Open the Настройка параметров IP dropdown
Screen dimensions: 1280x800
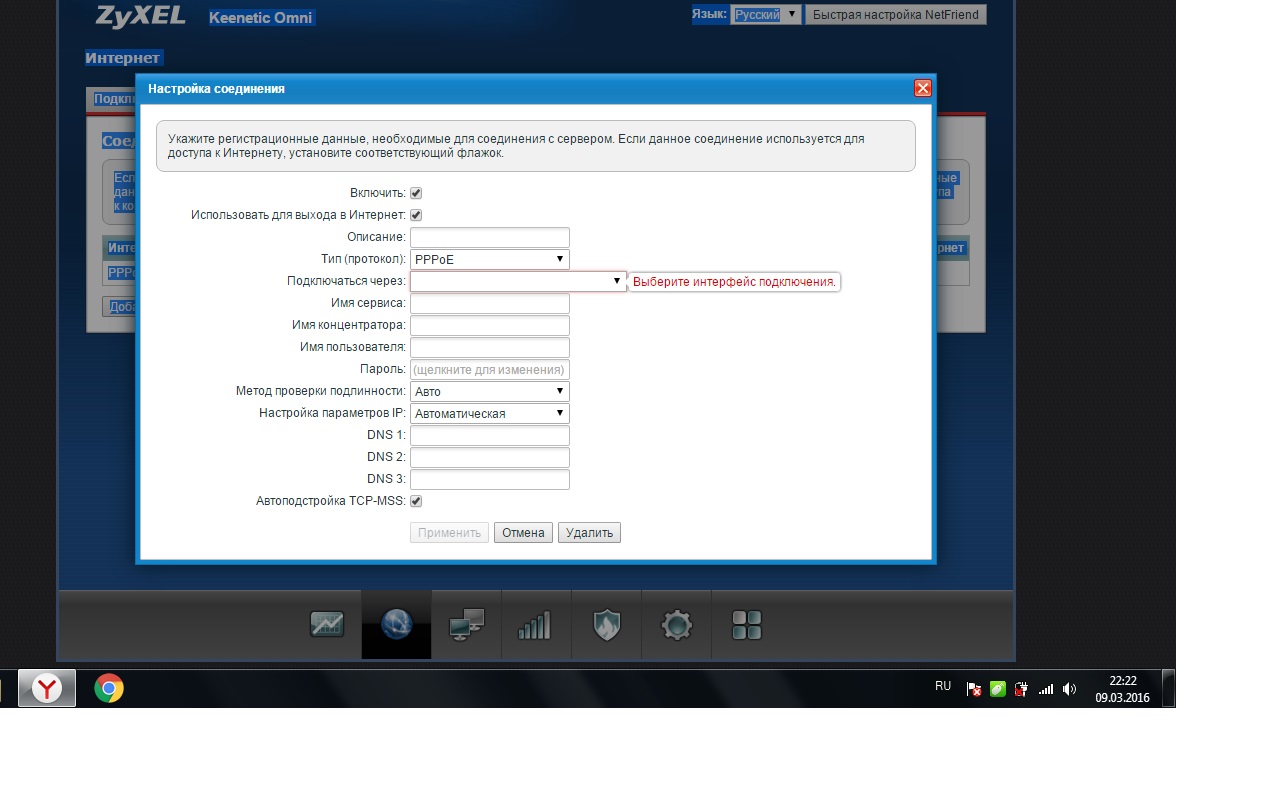click(490, 414)
